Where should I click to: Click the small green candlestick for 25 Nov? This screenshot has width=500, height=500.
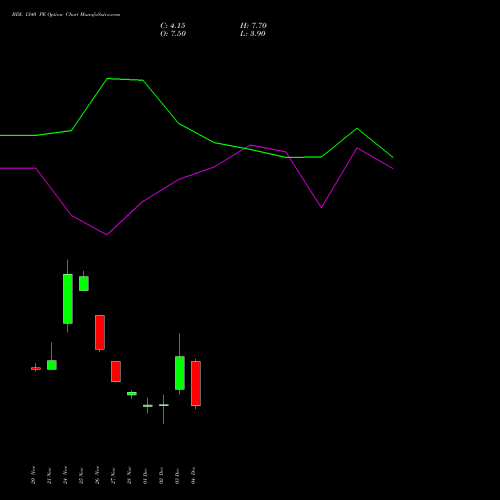(84, 283)
